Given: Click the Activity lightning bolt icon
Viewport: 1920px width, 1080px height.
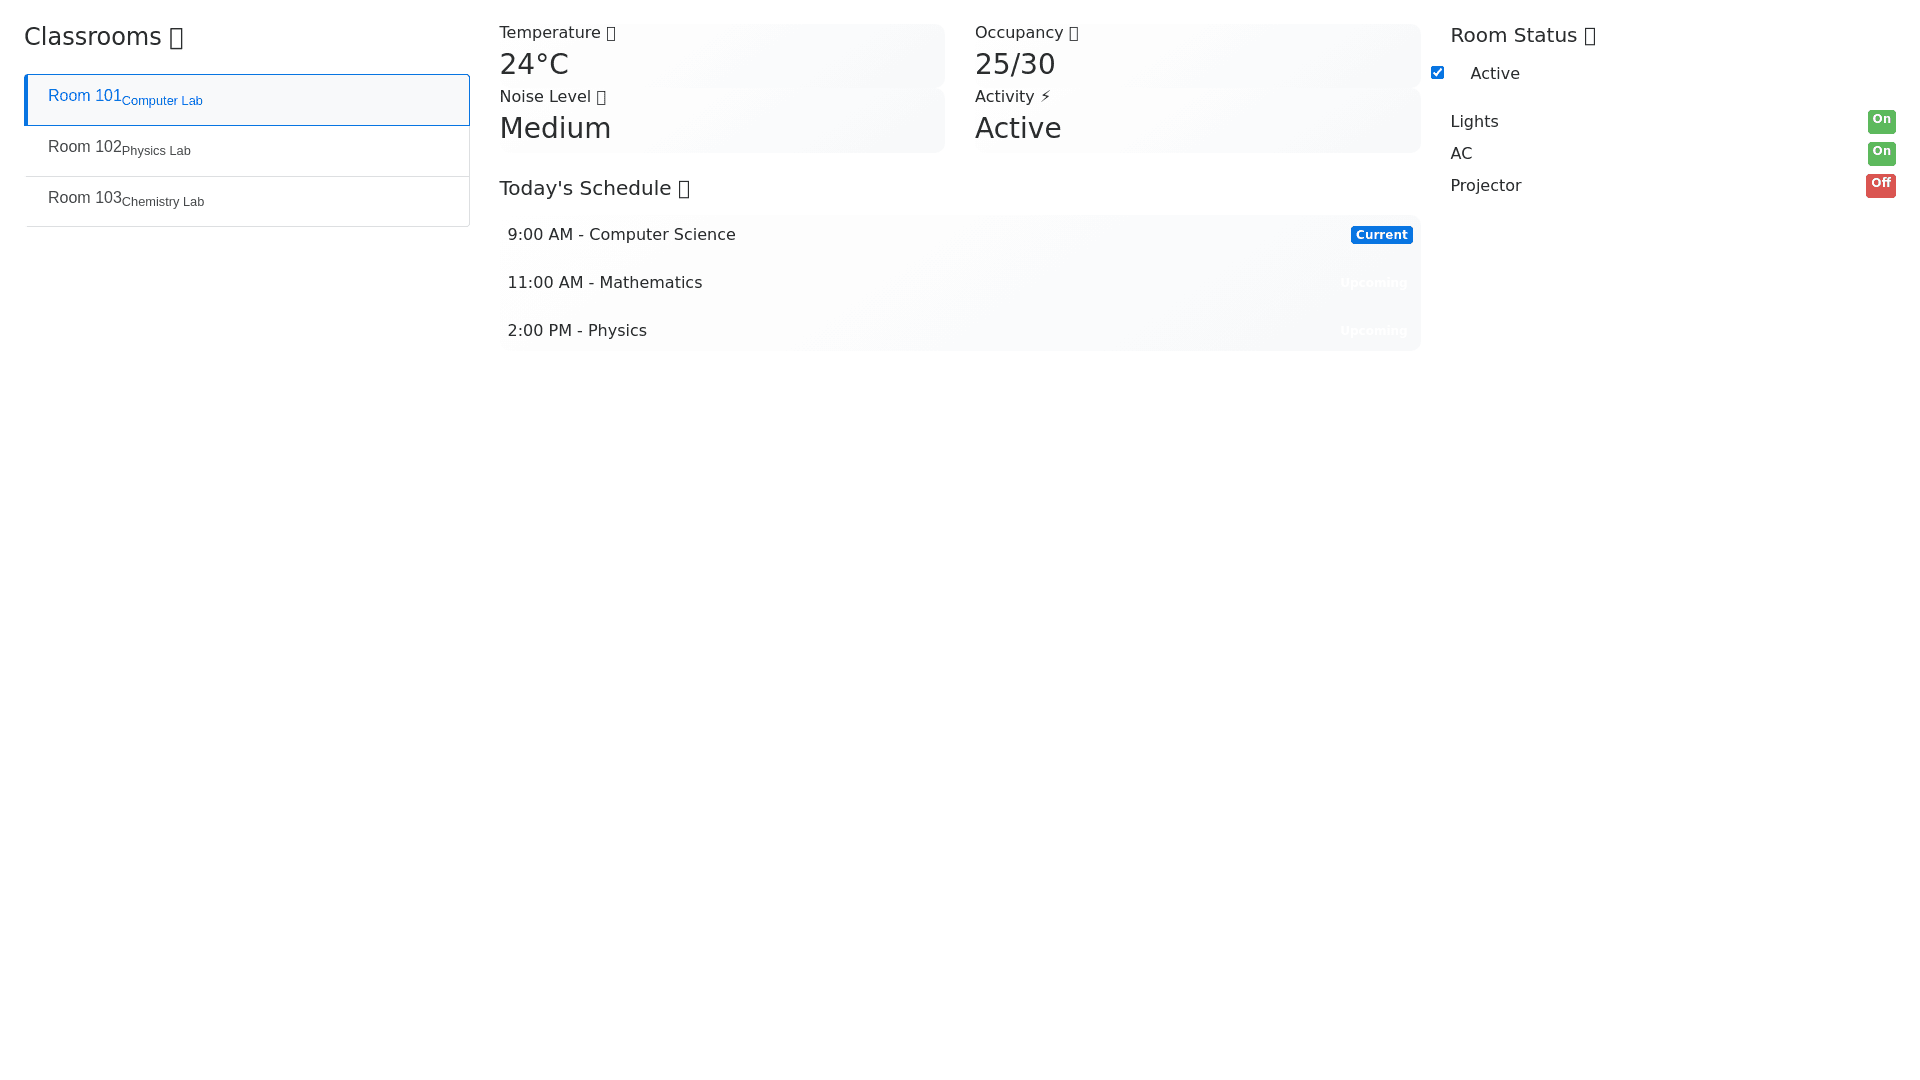Looking at the screenshot, I should click(x=1045, y=97).
